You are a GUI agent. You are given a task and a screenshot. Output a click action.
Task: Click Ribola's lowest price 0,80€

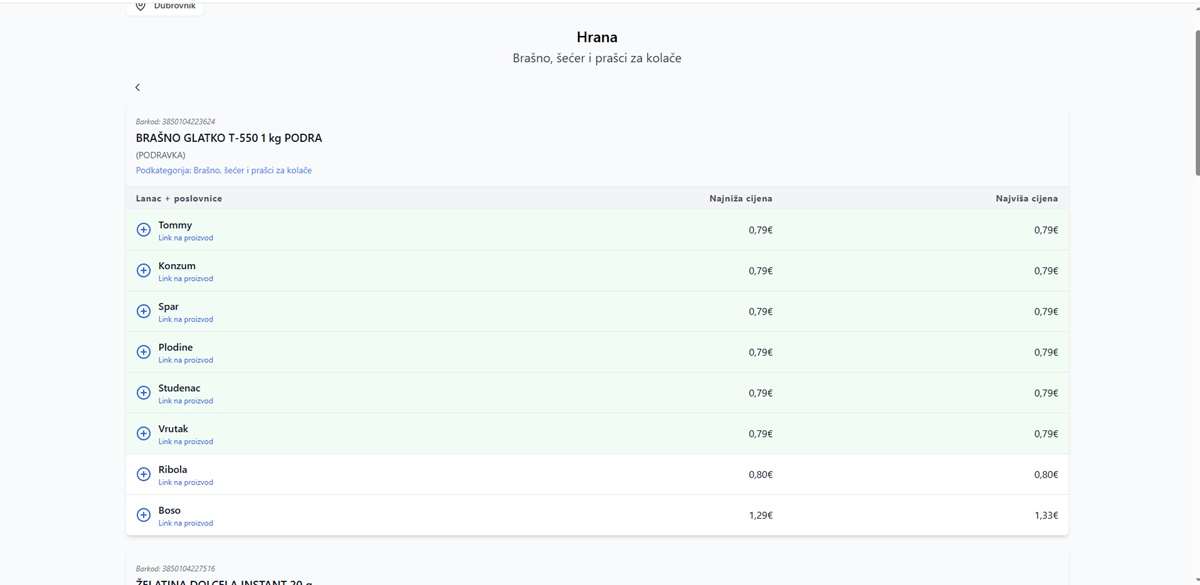761,474
